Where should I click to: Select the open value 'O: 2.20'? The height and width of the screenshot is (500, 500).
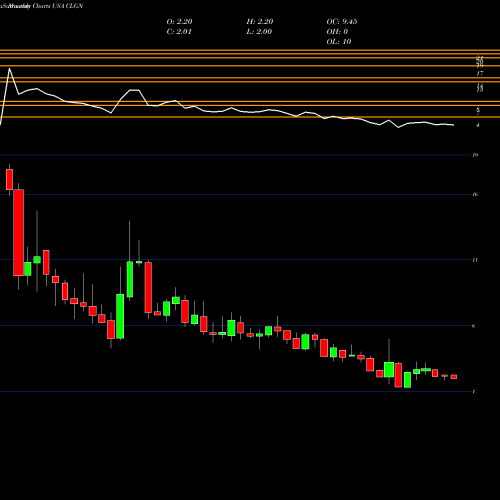[179, 22]
